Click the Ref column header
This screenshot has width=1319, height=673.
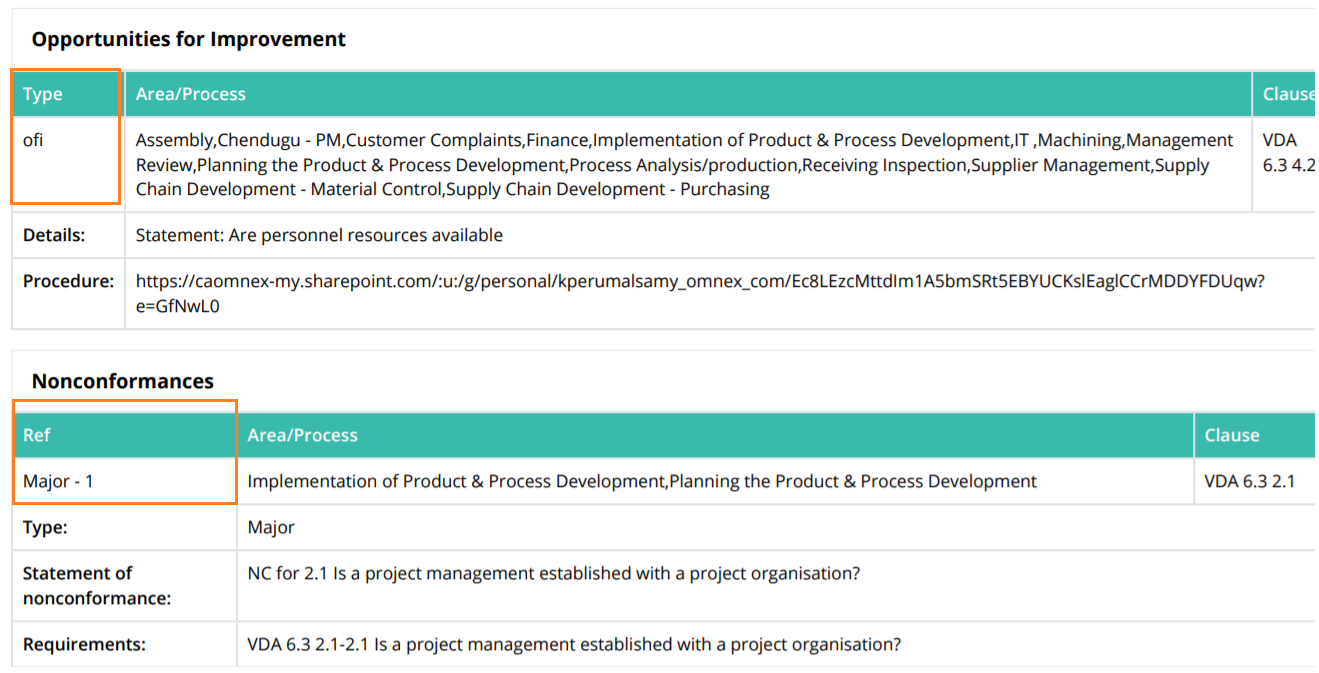[x=124, y=435]
